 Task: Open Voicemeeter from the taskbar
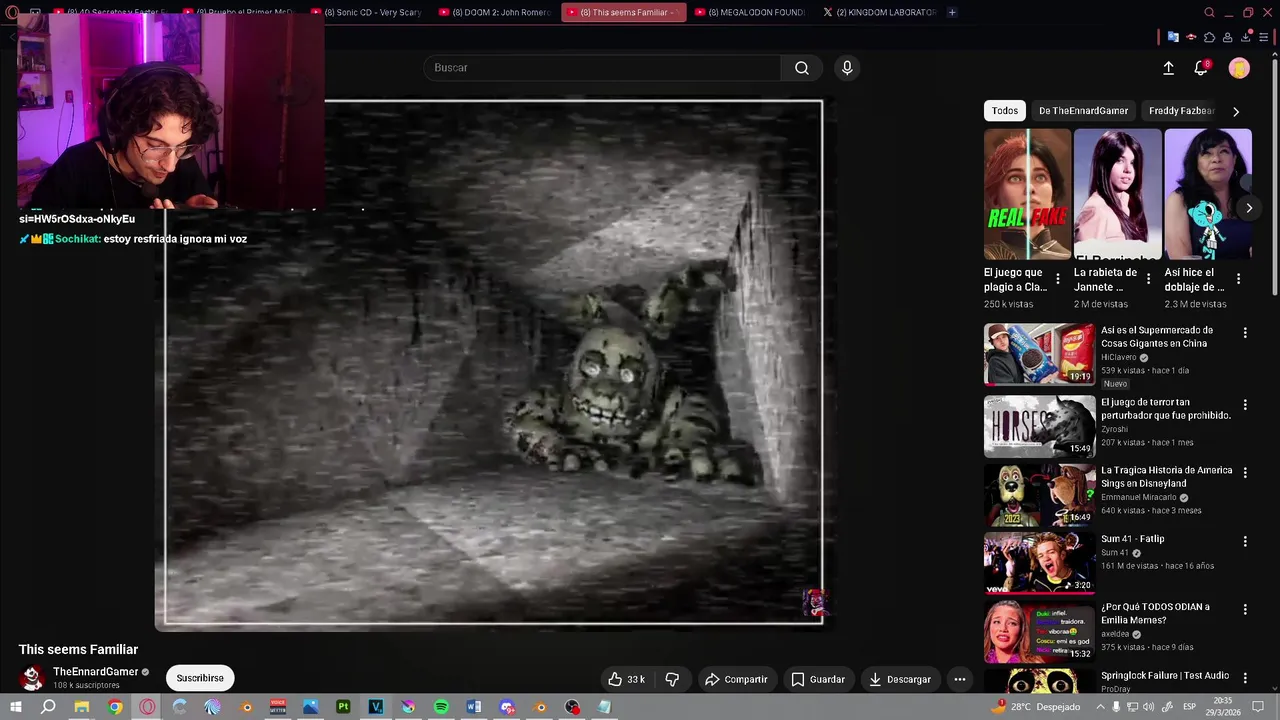click(x=278, y=707)
